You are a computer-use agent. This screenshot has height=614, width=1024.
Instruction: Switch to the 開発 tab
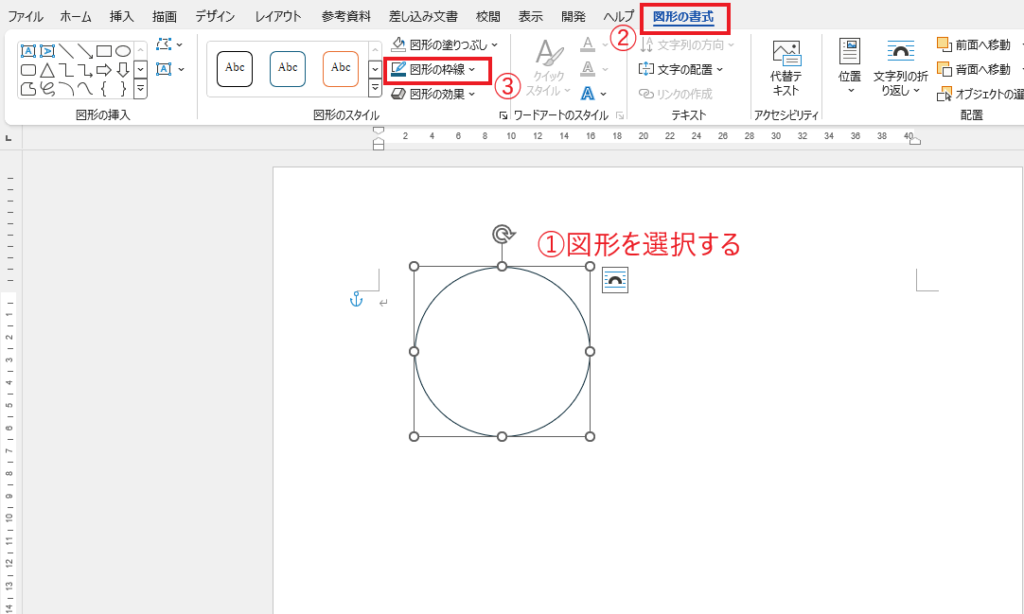pos(573,16)
